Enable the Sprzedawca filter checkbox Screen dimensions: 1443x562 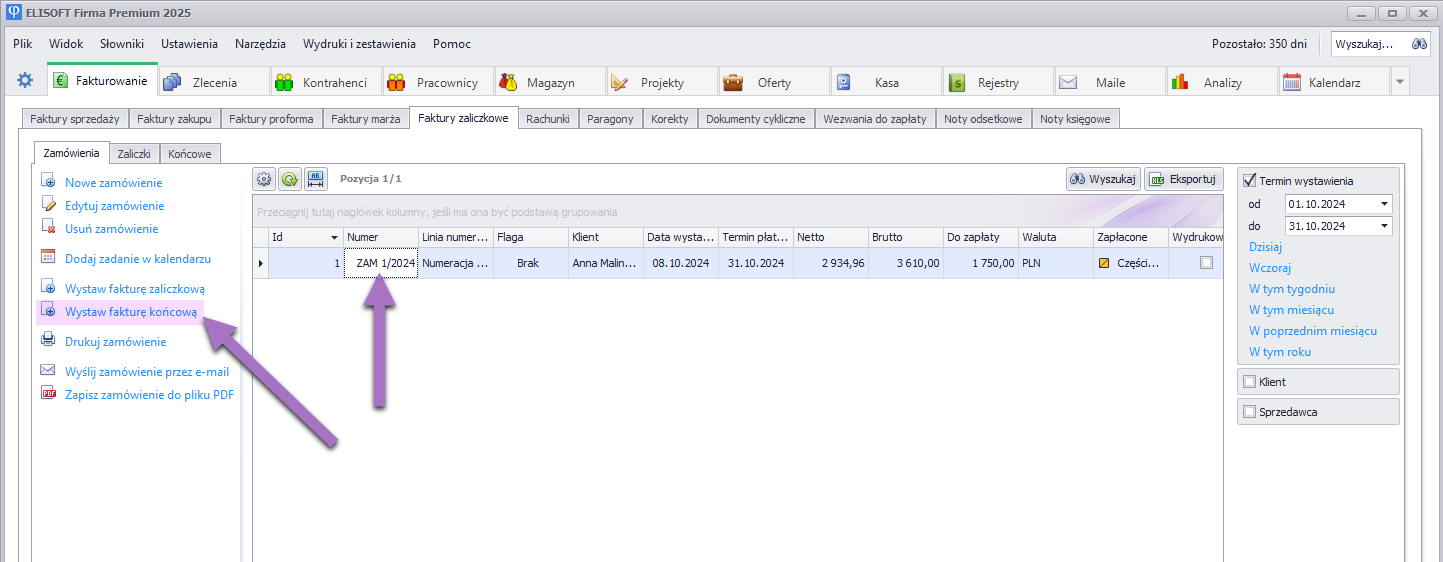coord(1249,411)
